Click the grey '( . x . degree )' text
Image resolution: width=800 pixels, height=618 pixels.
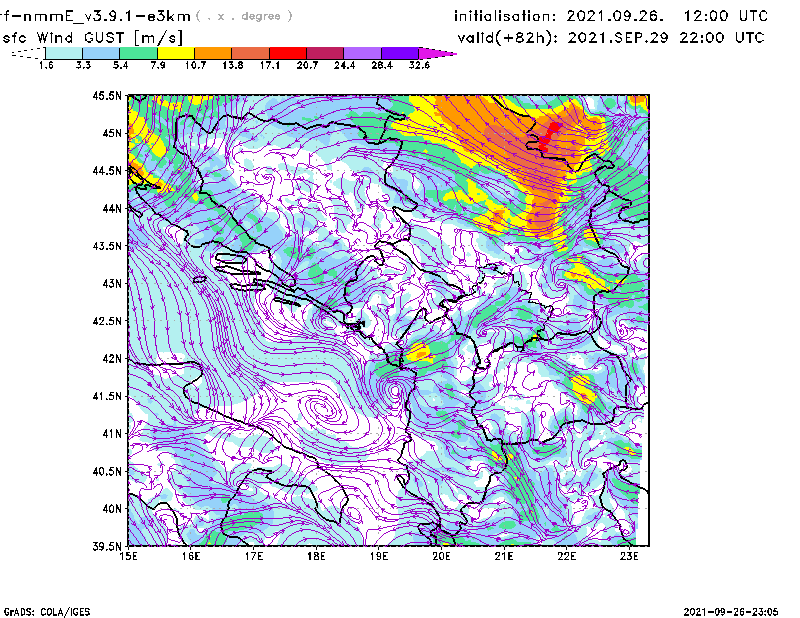(x=244, y=16)
